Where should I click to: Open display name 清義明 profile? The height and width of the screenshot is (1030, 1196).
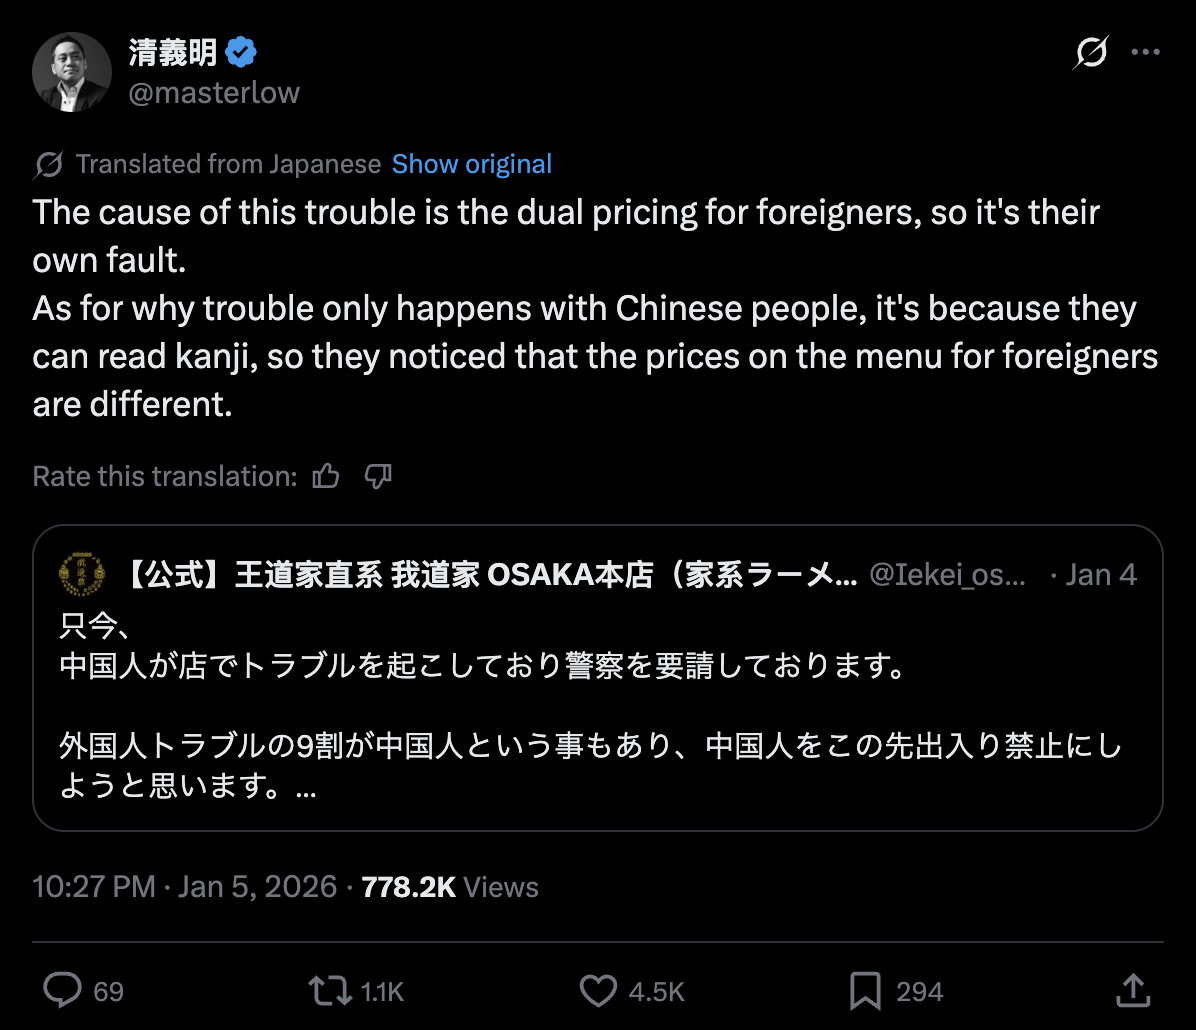coord(173,52)
